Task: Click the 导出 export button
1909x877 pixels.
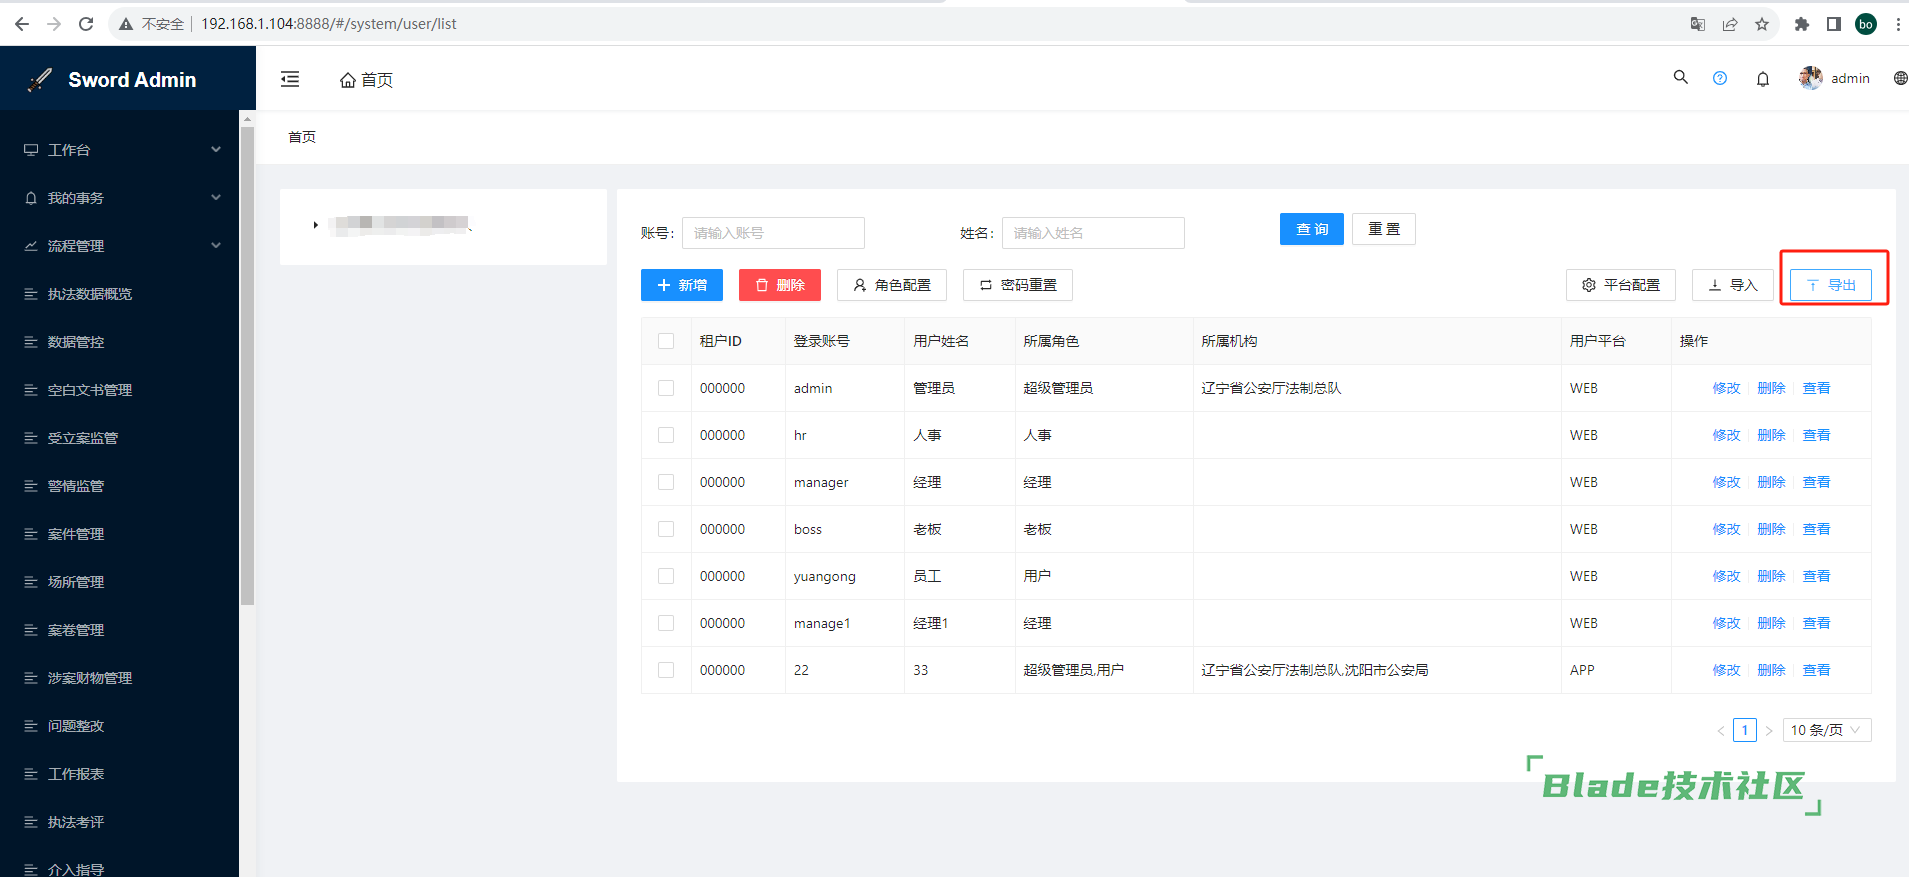Action: (1831, 285)
